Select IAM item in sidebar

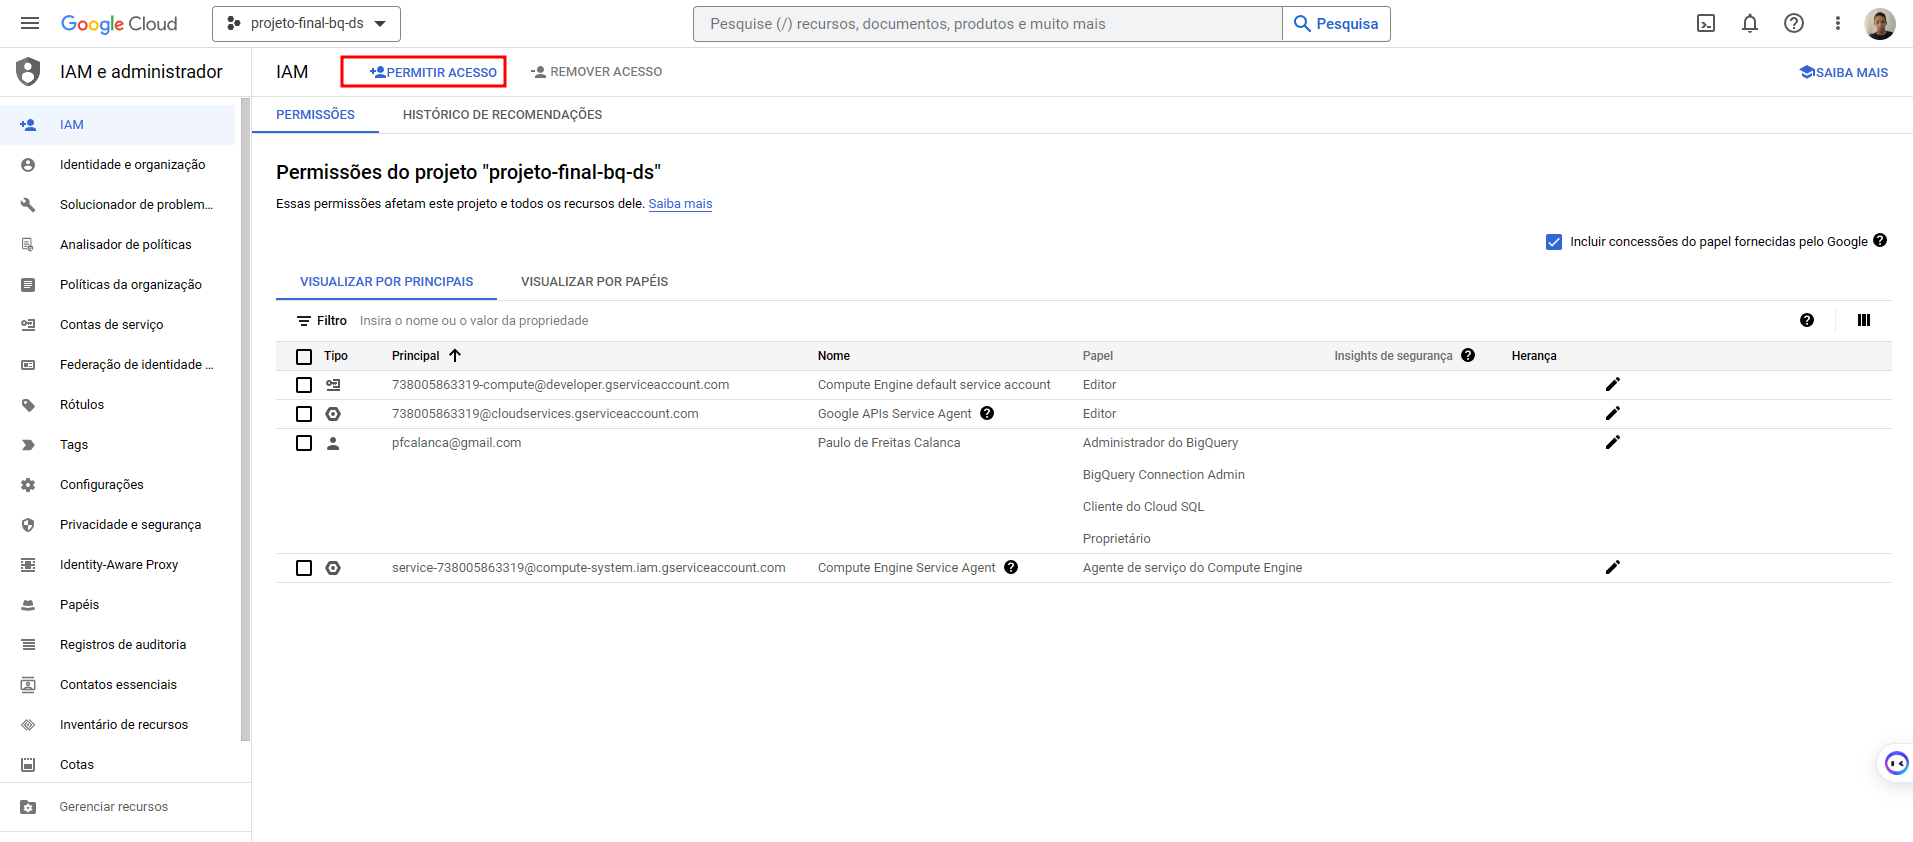tap(118, 125)
